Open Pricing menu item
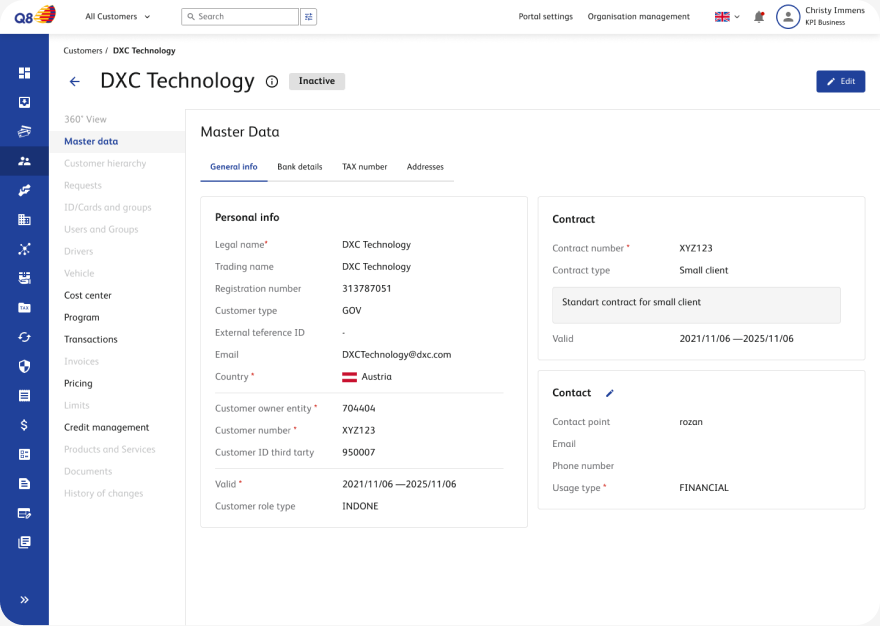Screen dimensions: 880x626 coord(78,383)
